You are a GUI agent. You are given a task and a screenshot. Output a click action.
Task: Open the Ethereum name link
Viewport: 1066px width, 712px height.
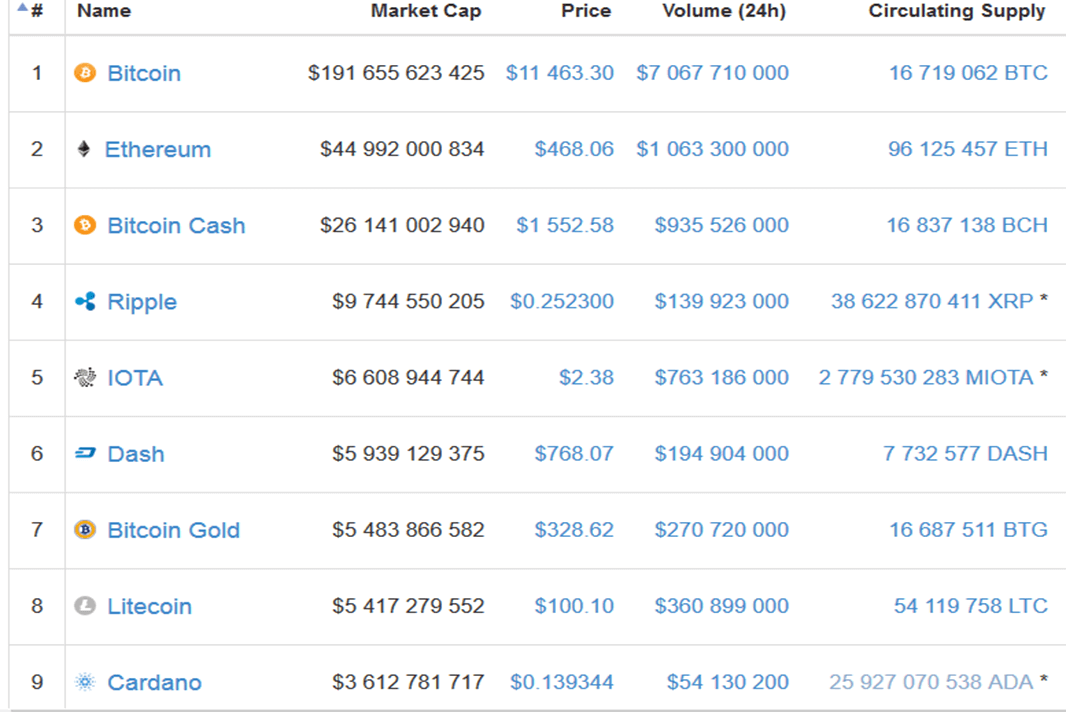[x=158, y=149]
